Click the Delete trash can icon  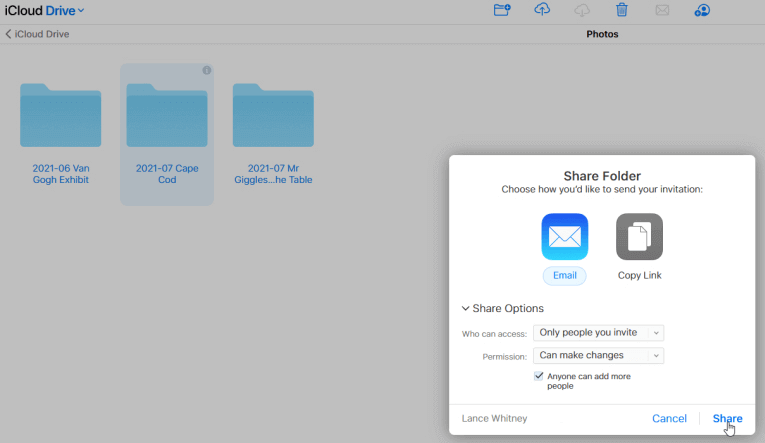pyautogui.click(x=622, y=10)
